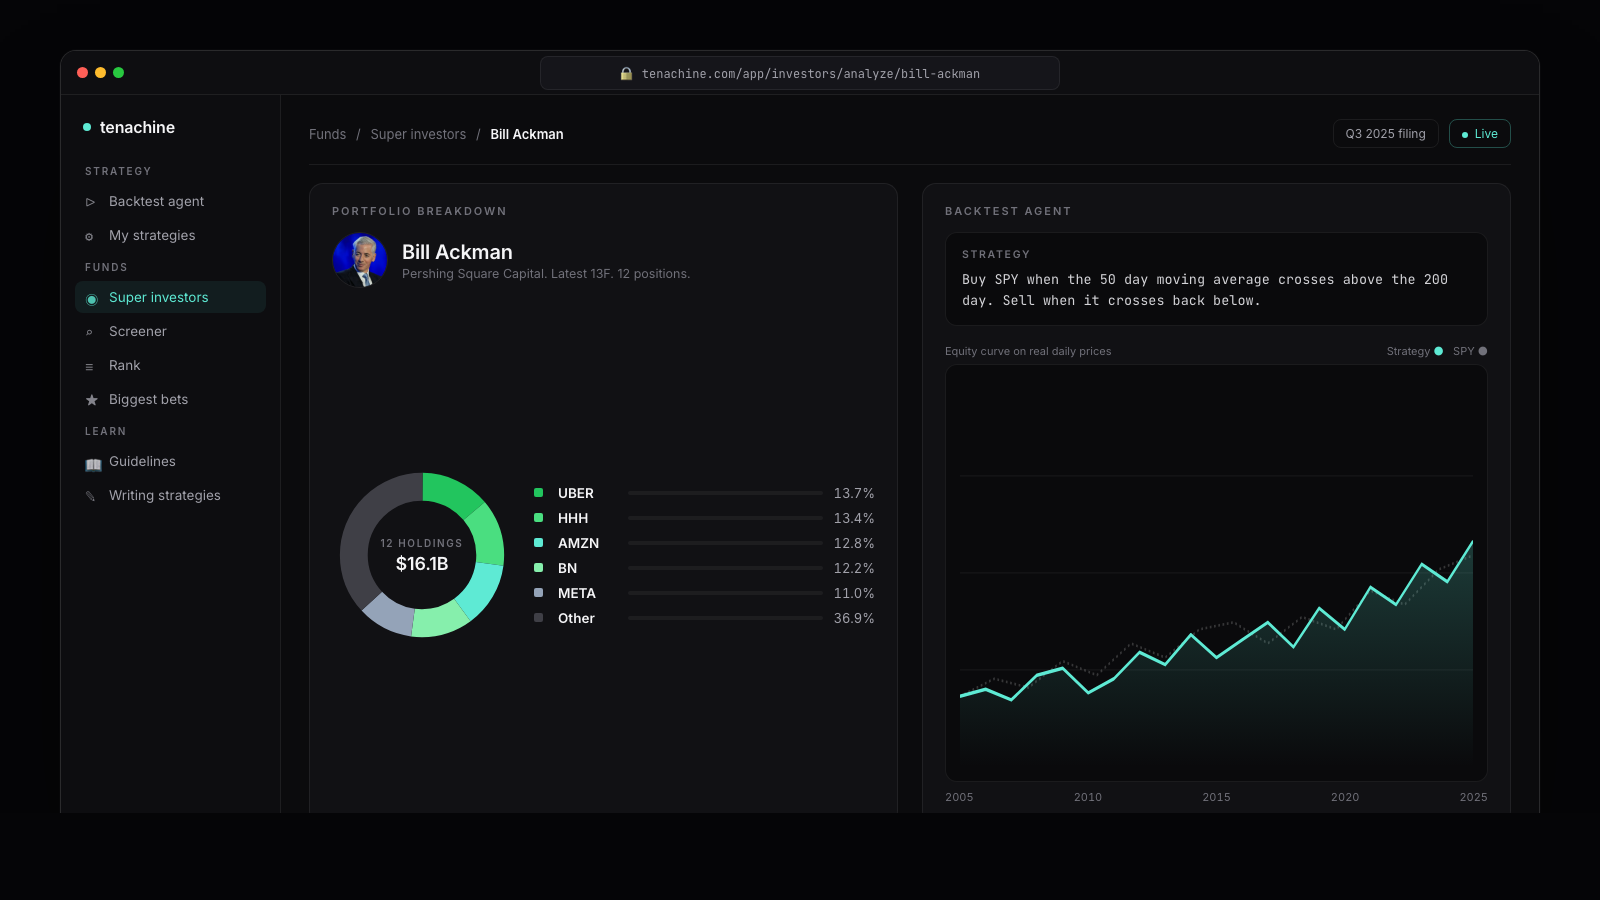Click the Strategy legend entry
The width and height of the screenshot is (1600, 900).
1415,351
